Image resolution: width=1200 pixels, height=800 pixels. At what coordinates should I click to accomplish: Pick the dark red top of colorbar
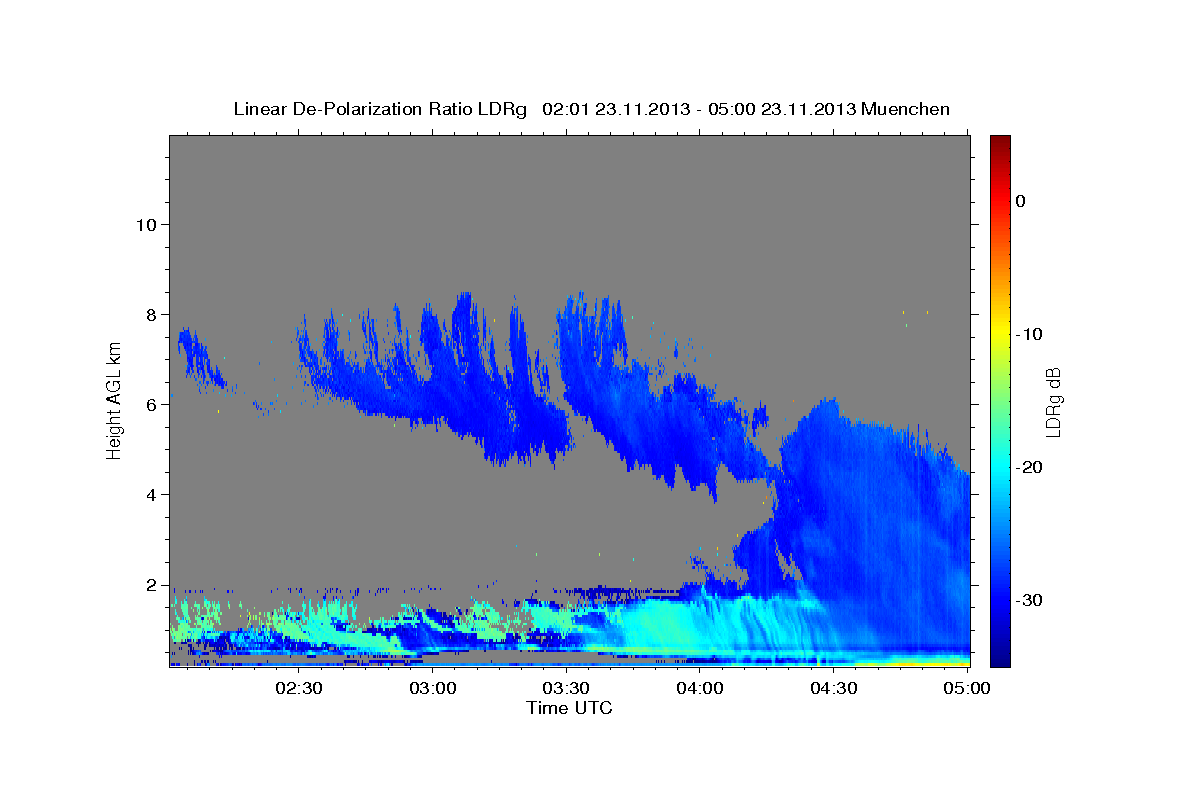(1000, 142)
